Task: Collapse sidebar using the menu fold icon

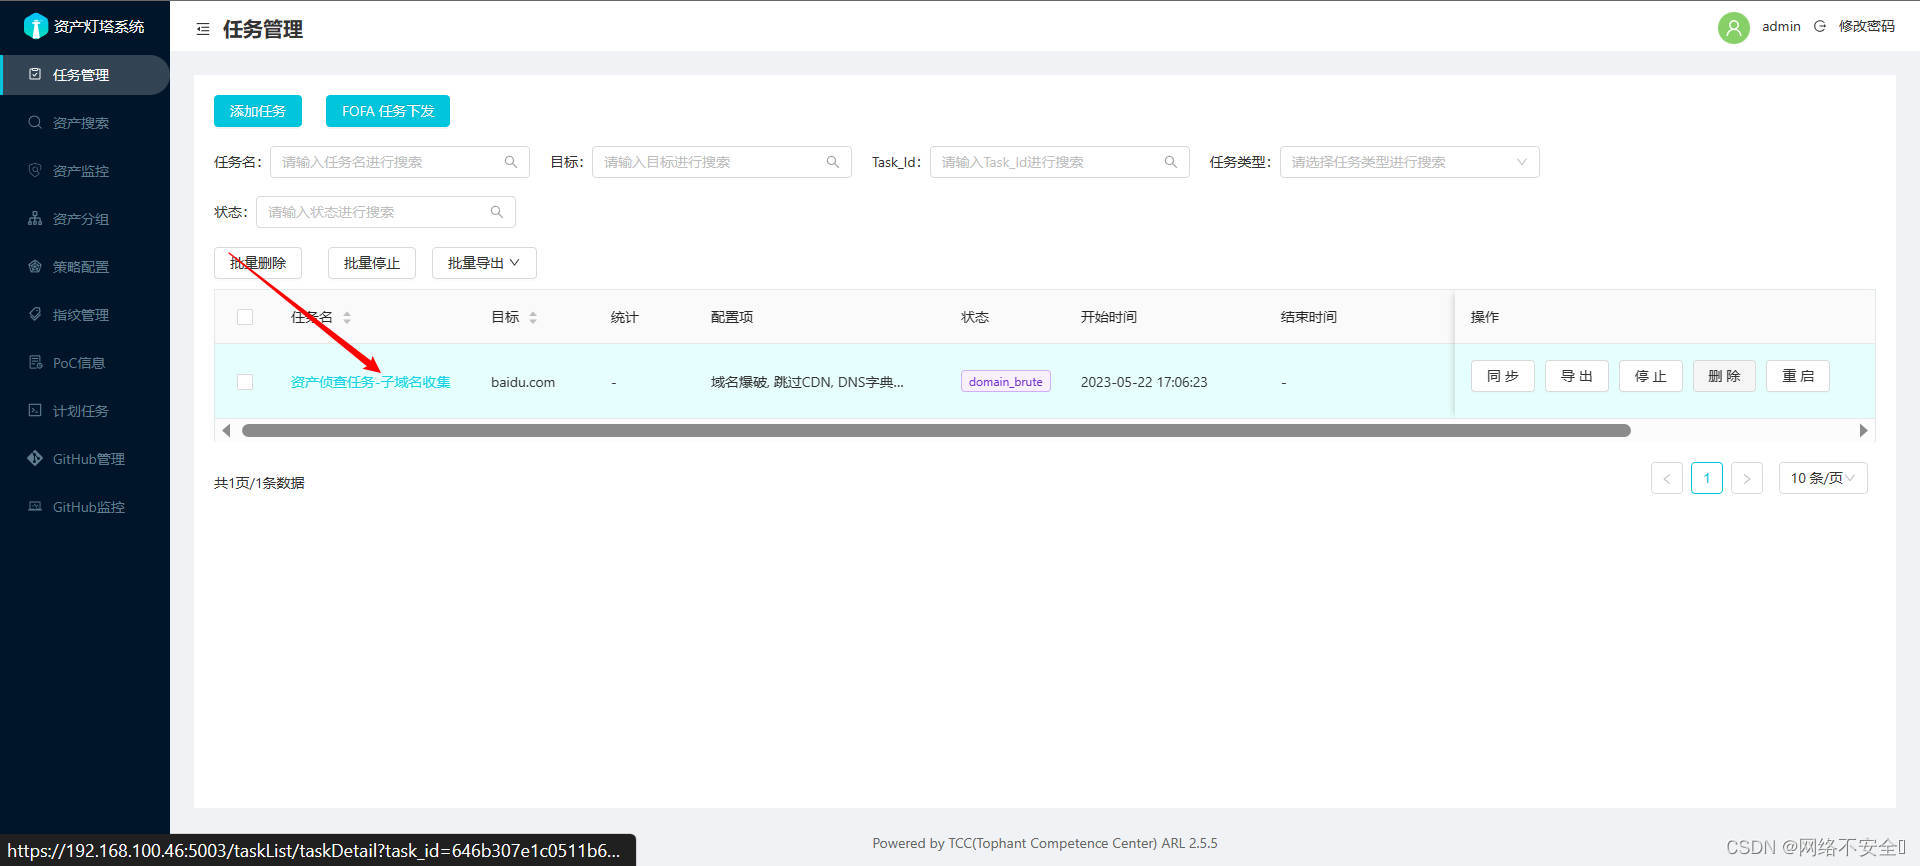Action: tap(203, 30)
